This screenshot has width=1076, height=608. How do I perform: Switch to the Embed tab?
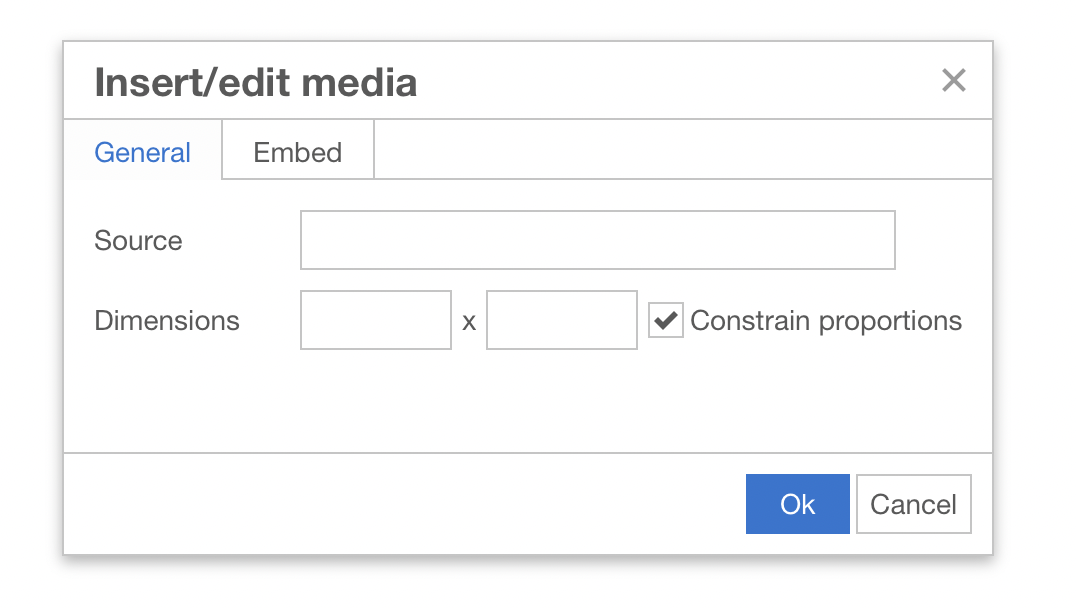pyautogui.click(x=297, y=151)
